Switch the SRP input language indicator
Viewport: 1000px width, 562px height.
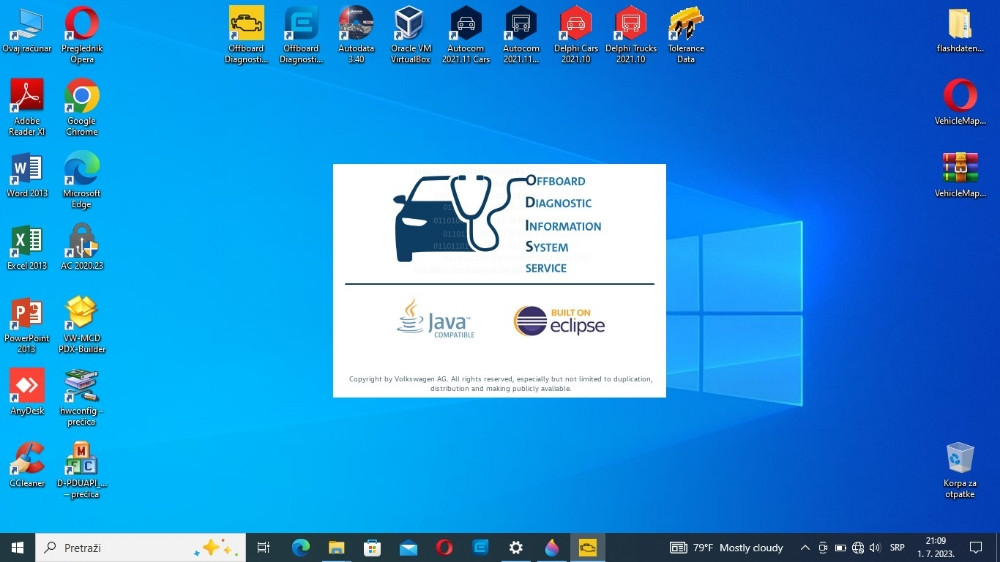[897, 547]
